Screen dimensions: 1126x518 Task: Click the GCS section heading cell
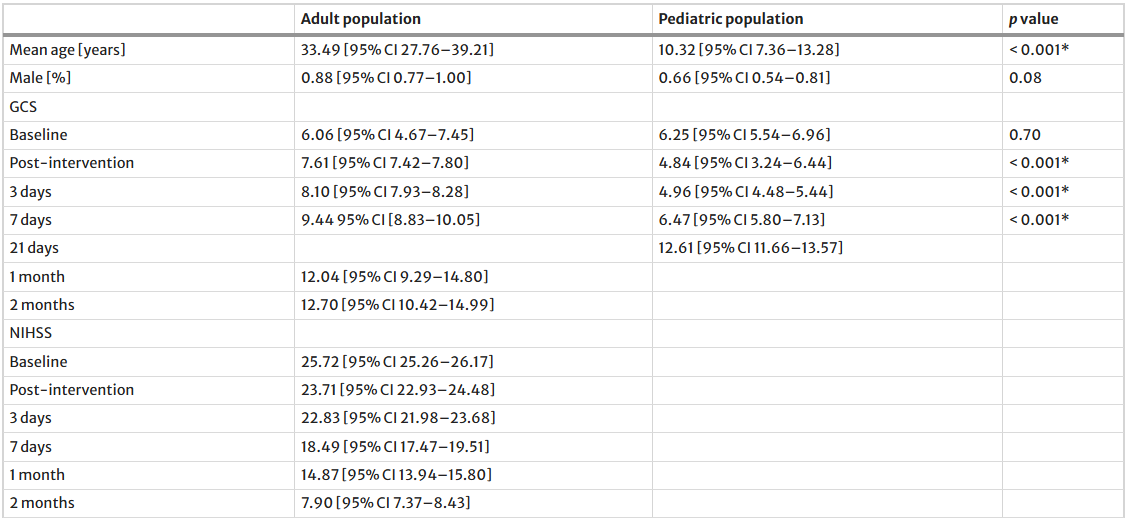24,105
